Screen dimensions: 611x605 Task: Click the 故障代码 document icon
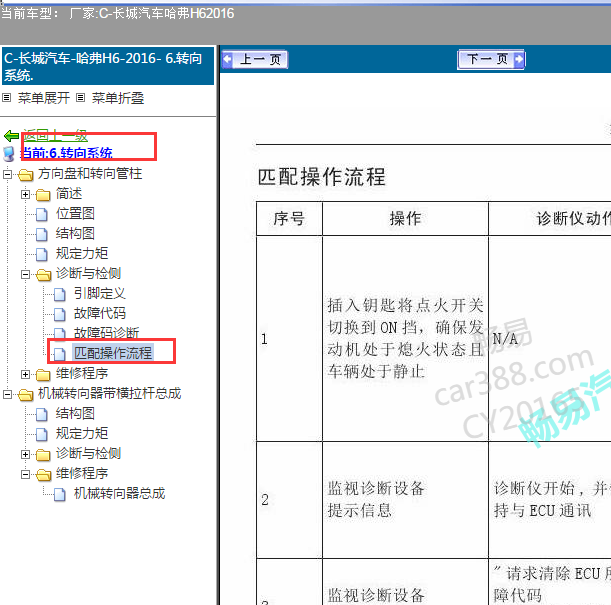point(60,314)
